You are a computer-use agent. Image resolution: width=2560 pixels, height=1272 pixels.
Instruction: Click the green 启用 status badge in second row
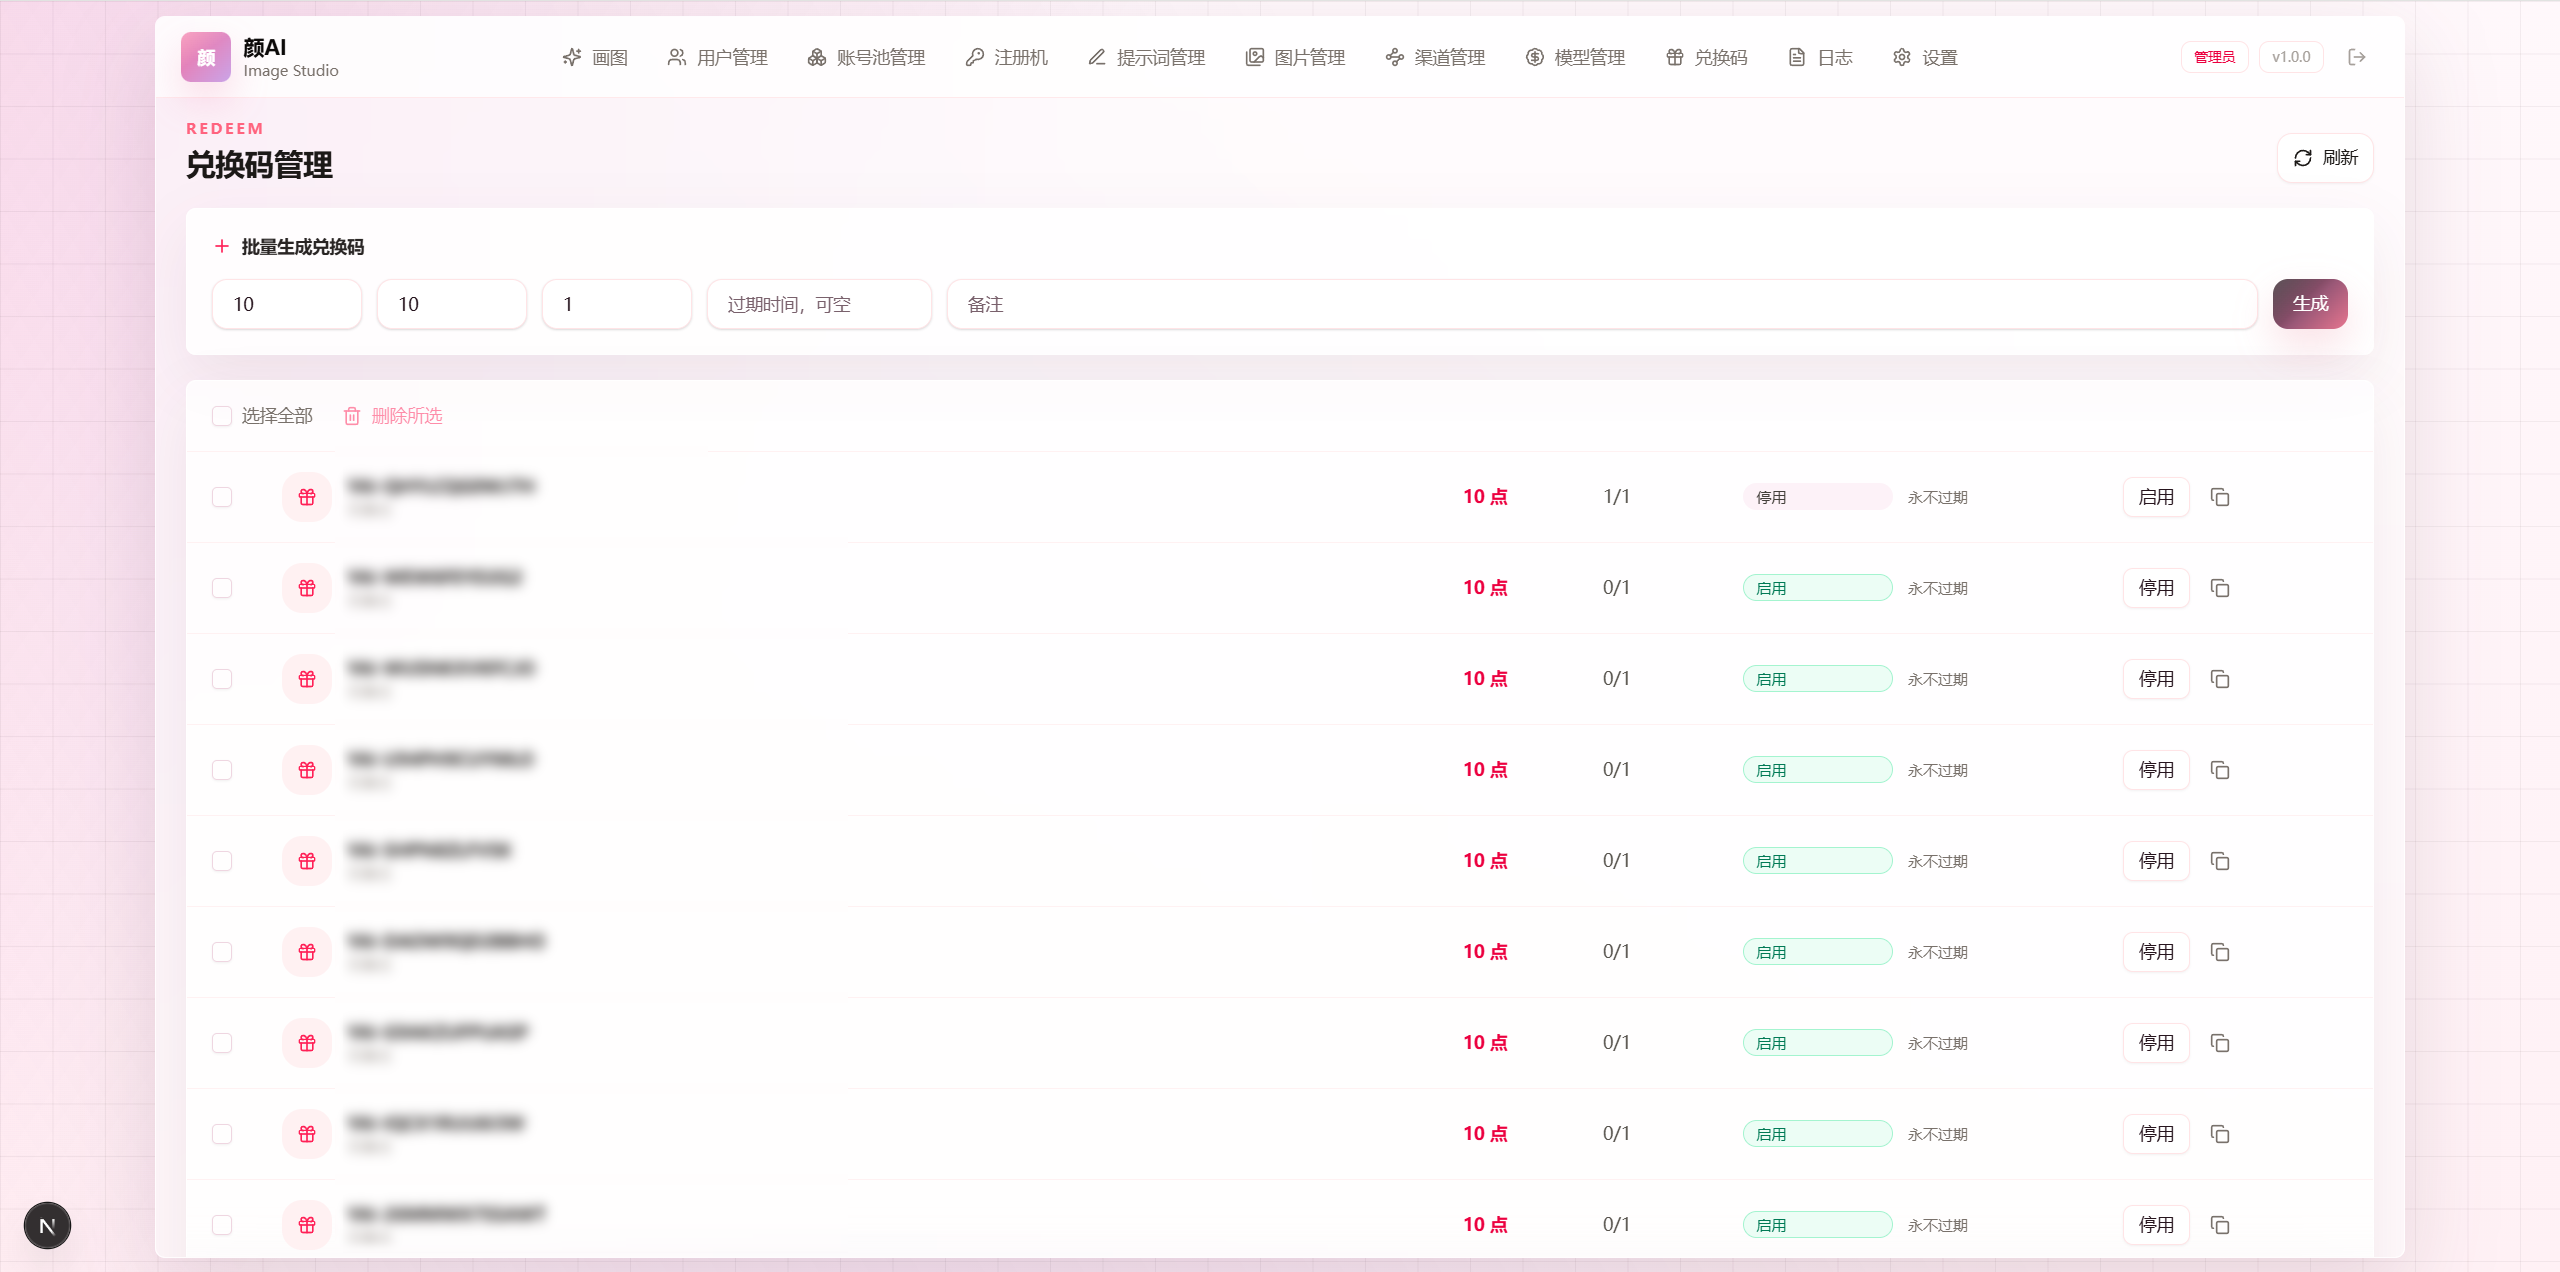[1817, 588]
